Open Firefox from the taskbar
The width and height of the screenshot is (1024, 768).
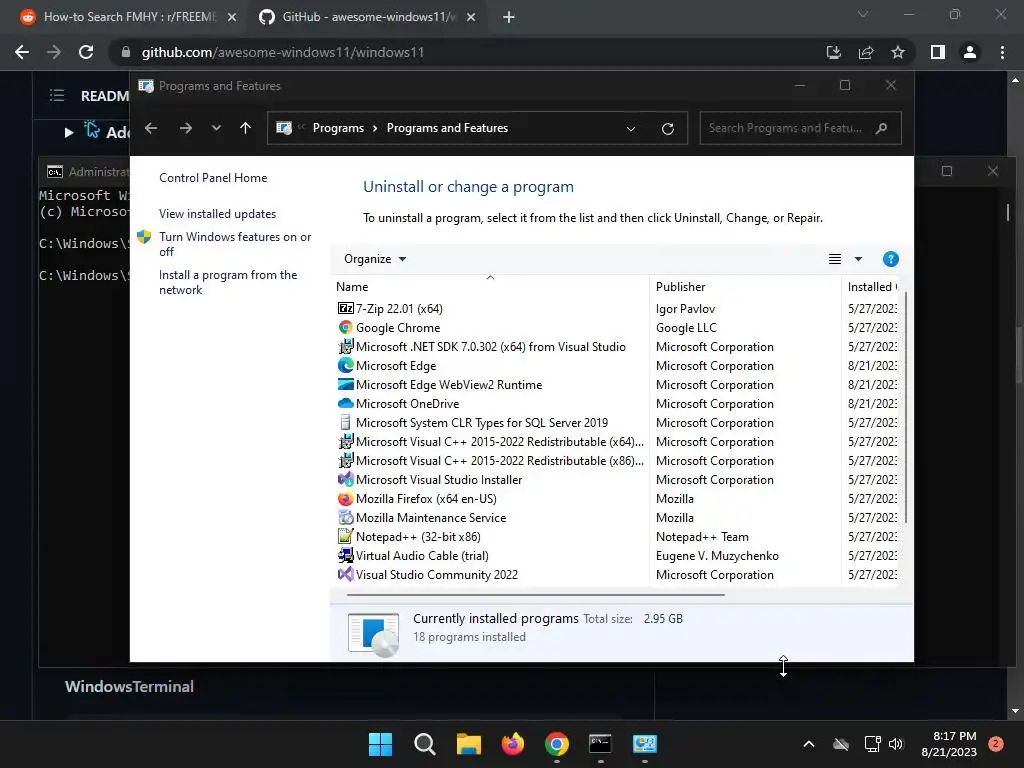(513, 744)
